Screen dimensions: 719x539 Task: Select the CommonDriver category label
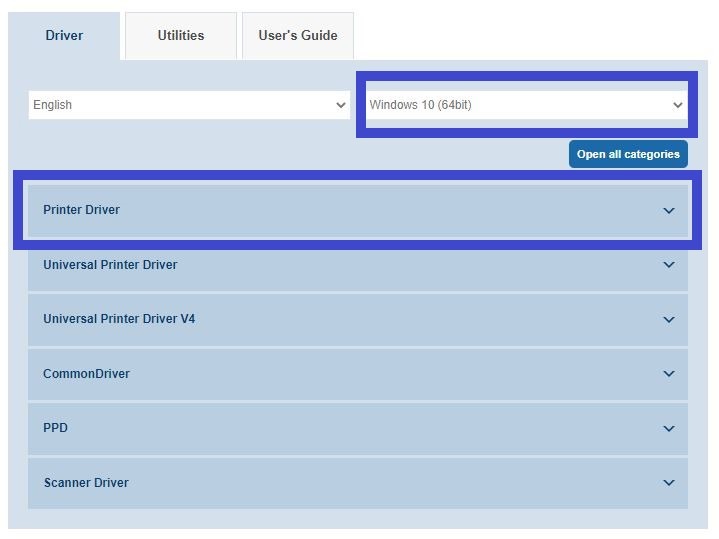click(86, 374)
